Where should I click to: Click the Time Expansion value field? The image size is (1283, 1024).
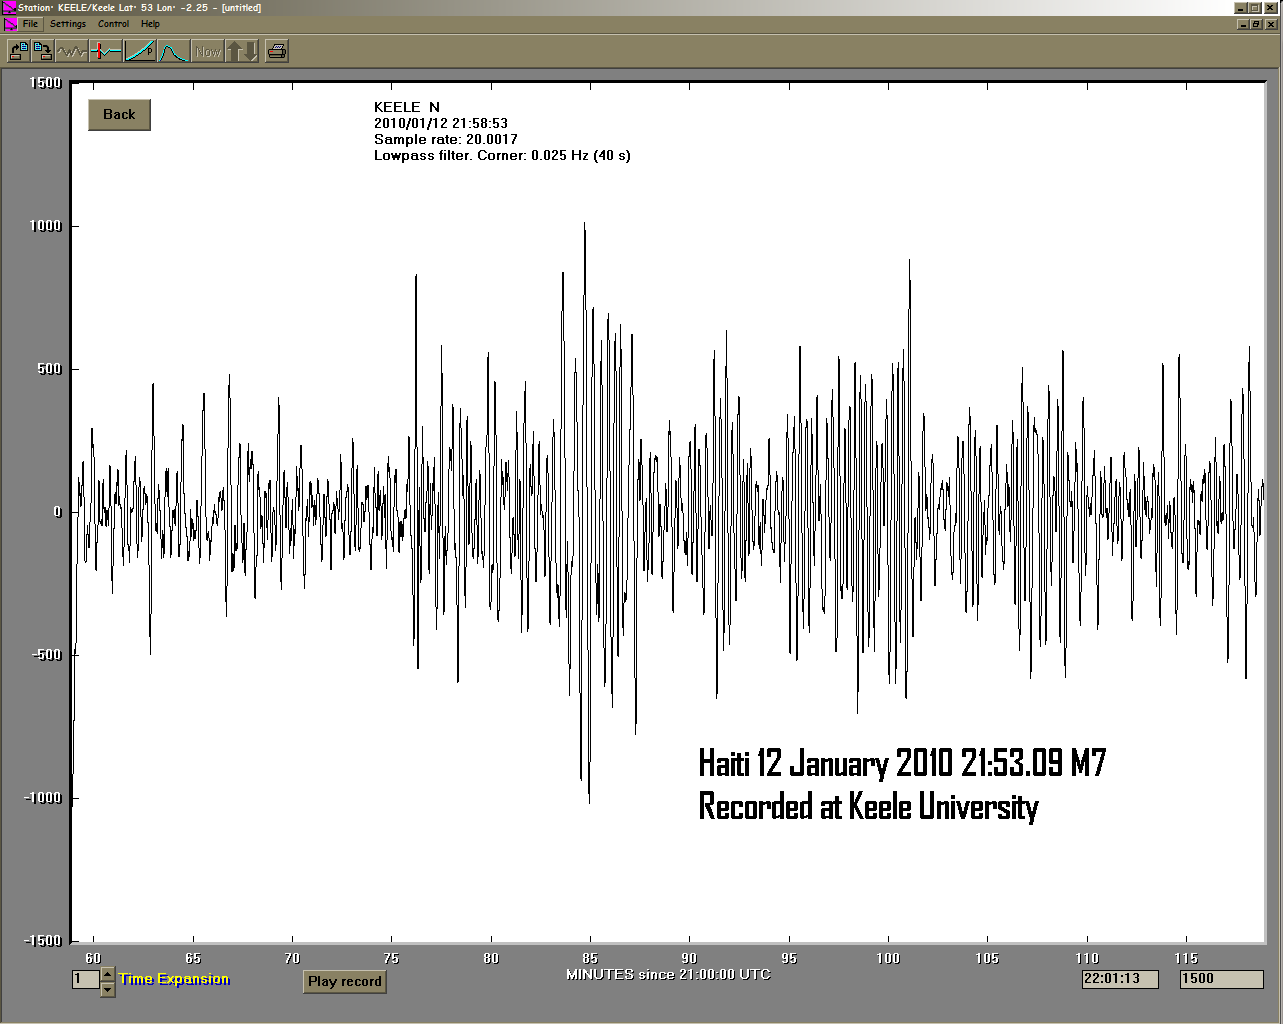(85, 980)
